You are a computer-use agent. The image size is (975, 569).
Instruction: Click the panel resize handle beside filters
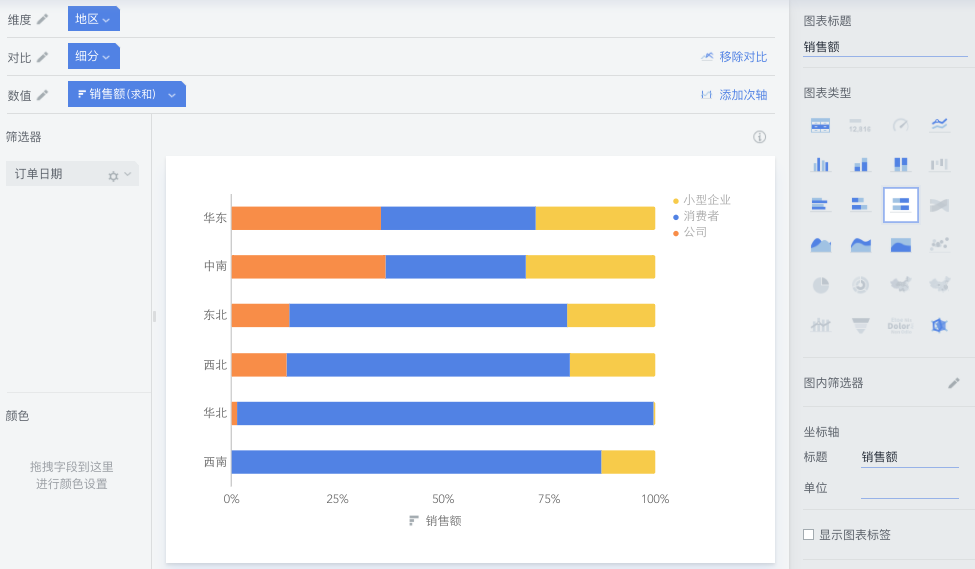pos(154,317)
